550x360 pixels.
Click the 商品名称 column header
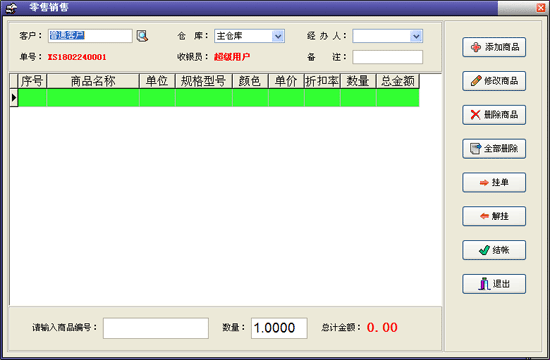tap(93, 81)
